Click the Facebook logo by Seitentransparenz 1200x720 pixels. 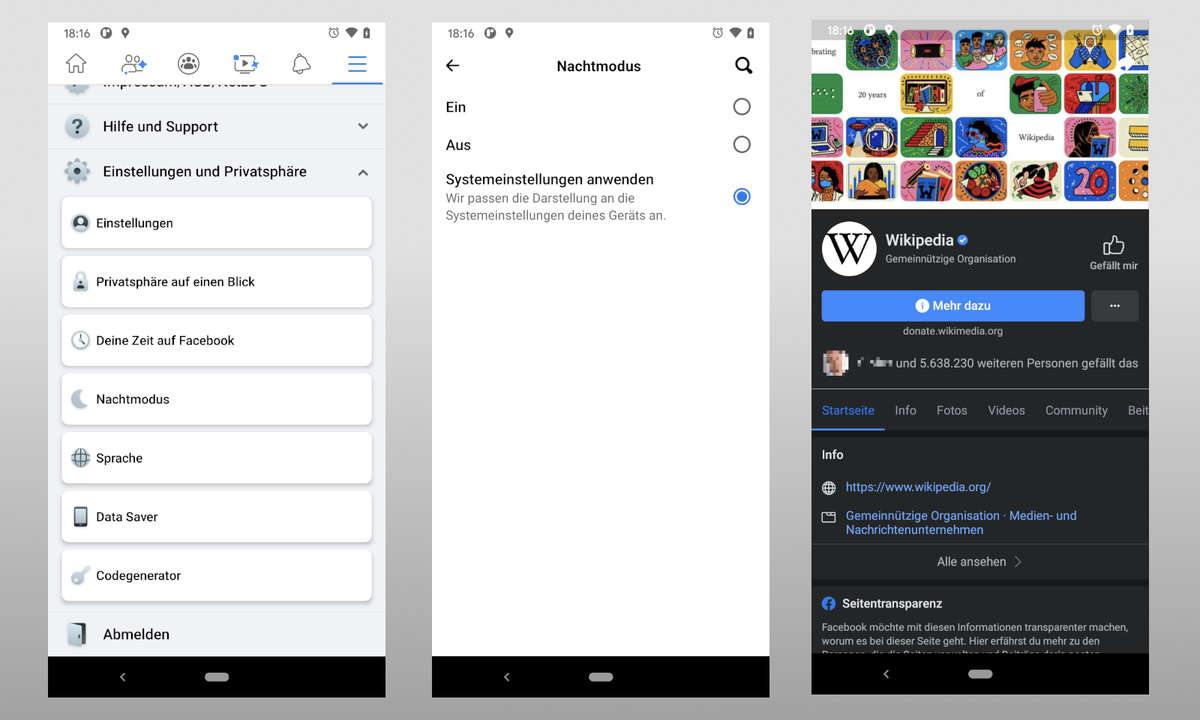828,604
